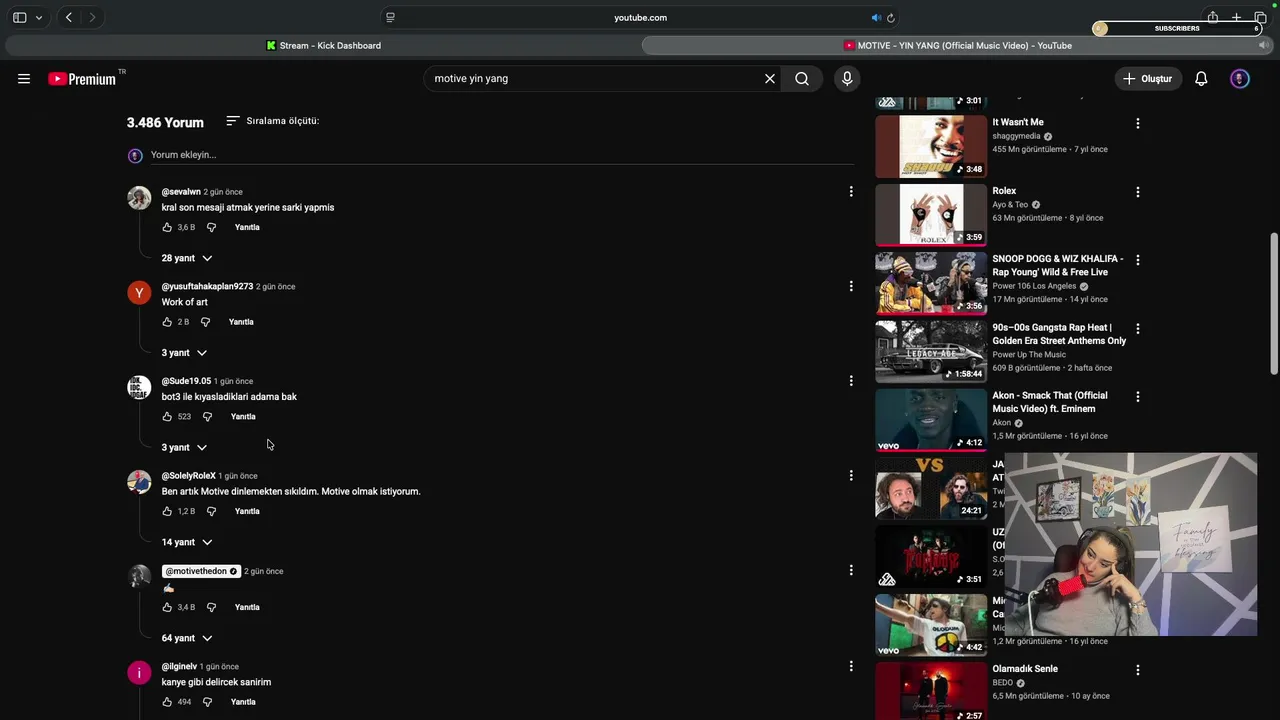Open Snoop Dogg & Wiz Khalifa video thumbnail
The width and height of the screenshot is (1280, 720).
931,283
